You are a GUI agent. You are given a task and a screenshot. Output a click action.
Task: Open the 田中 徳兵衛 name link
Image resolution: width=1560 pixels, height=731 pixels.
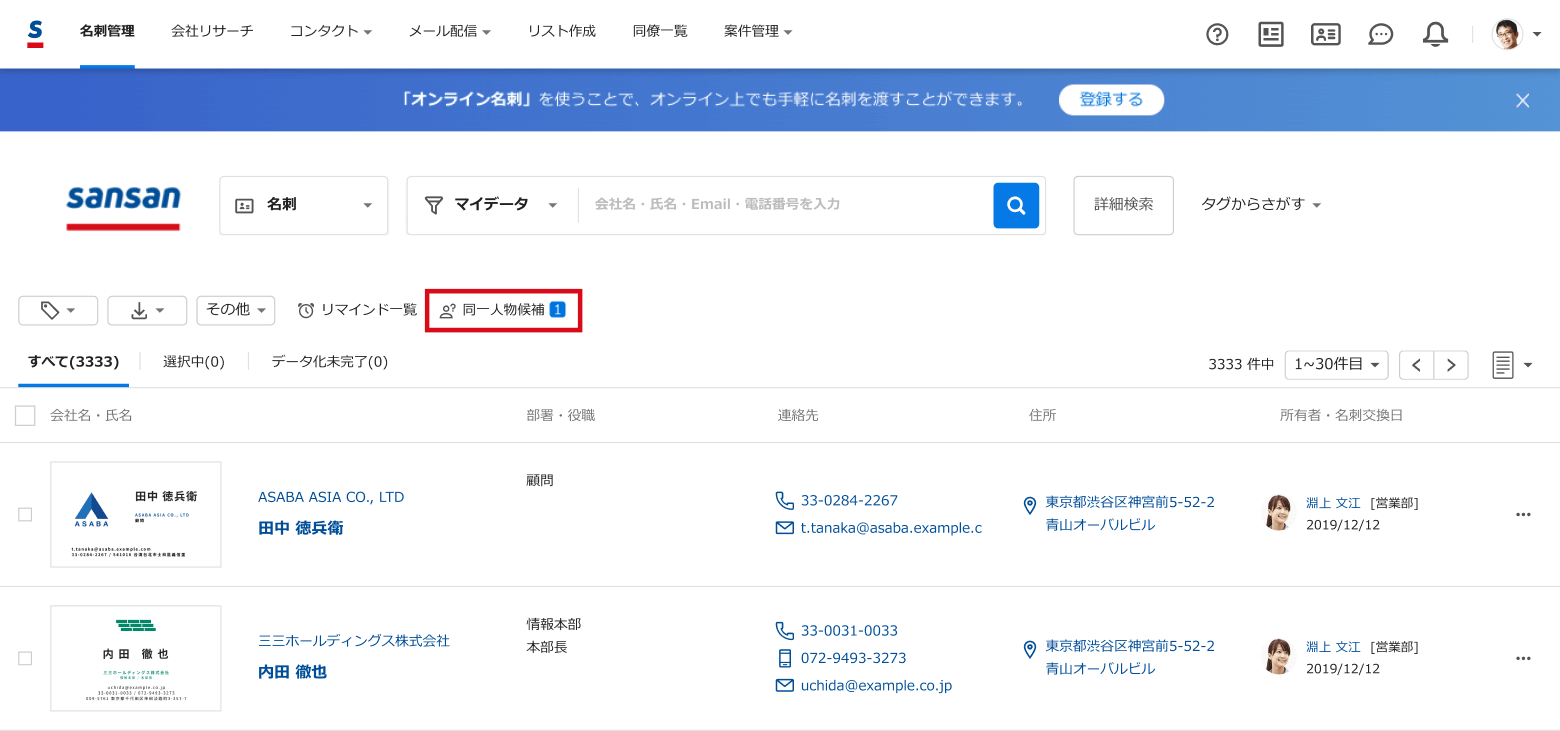pyautogui.click(x=300, y=528)
